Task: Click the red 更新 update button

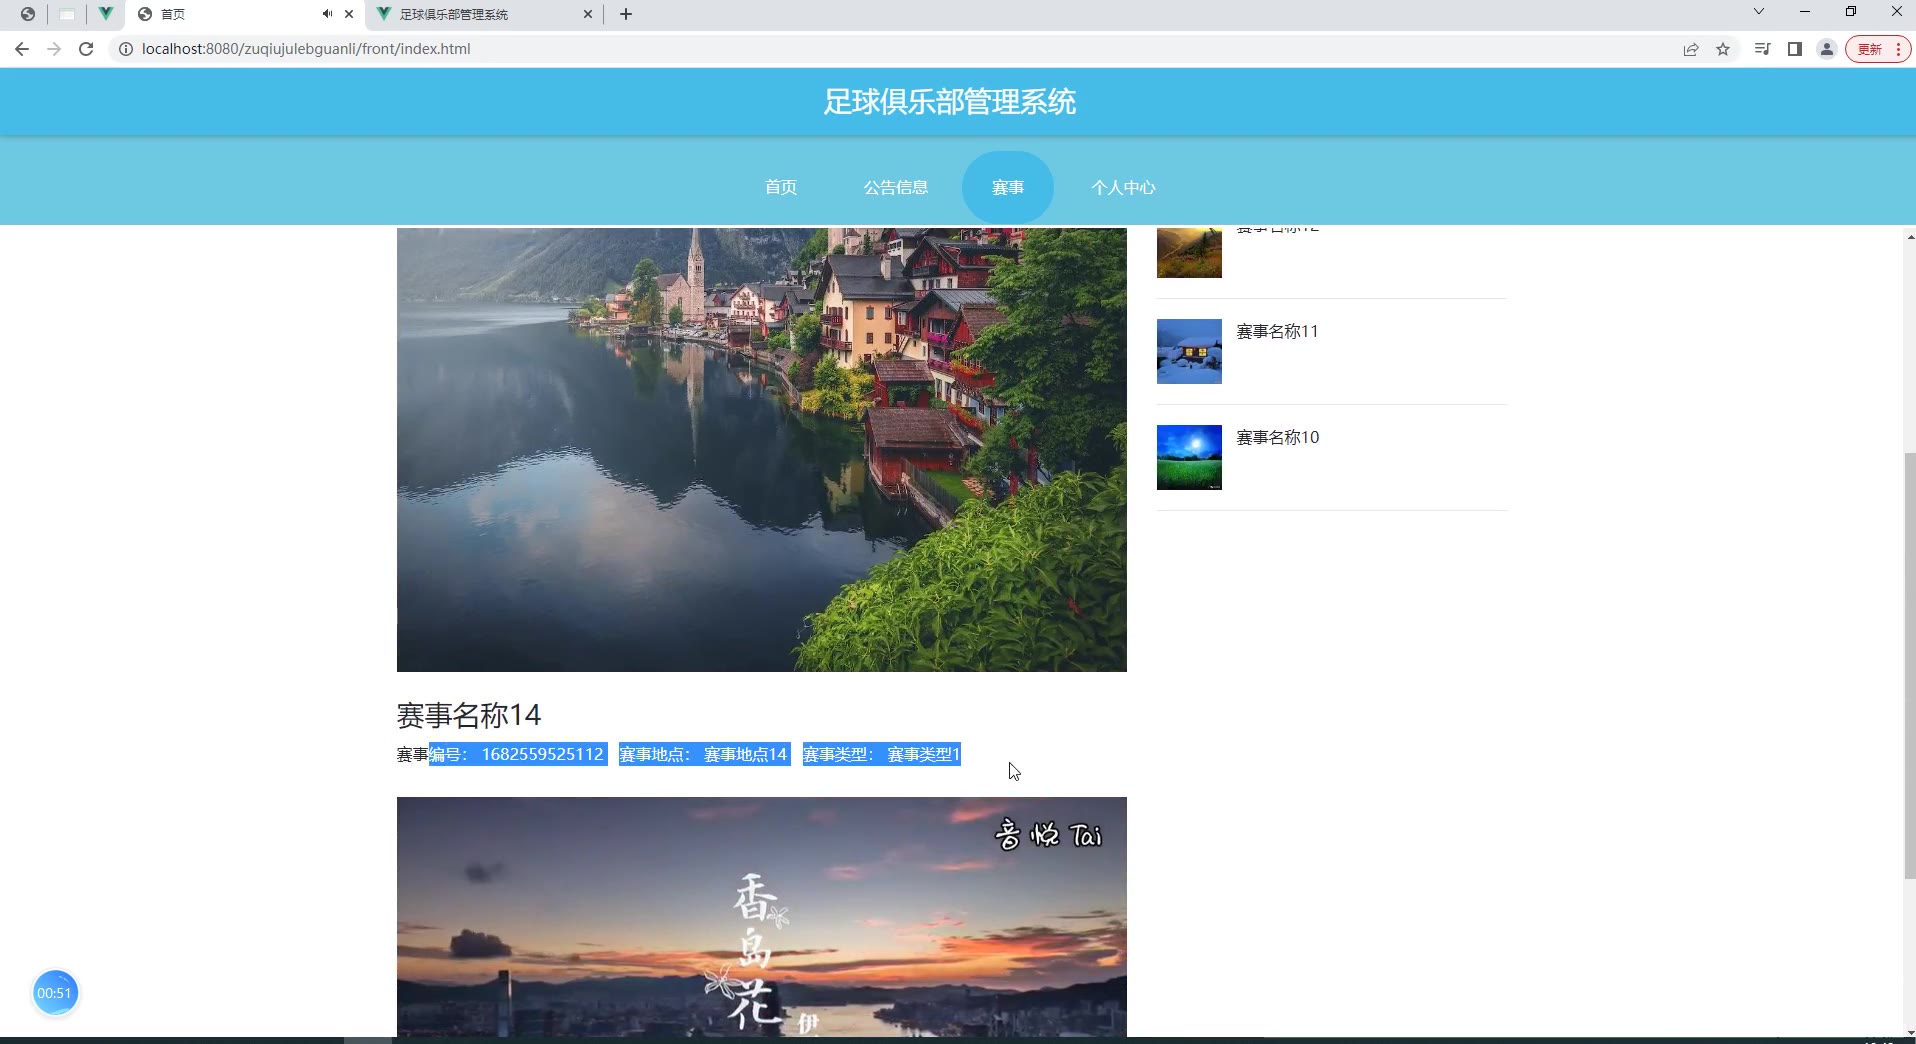Action: click(1878, 49)
